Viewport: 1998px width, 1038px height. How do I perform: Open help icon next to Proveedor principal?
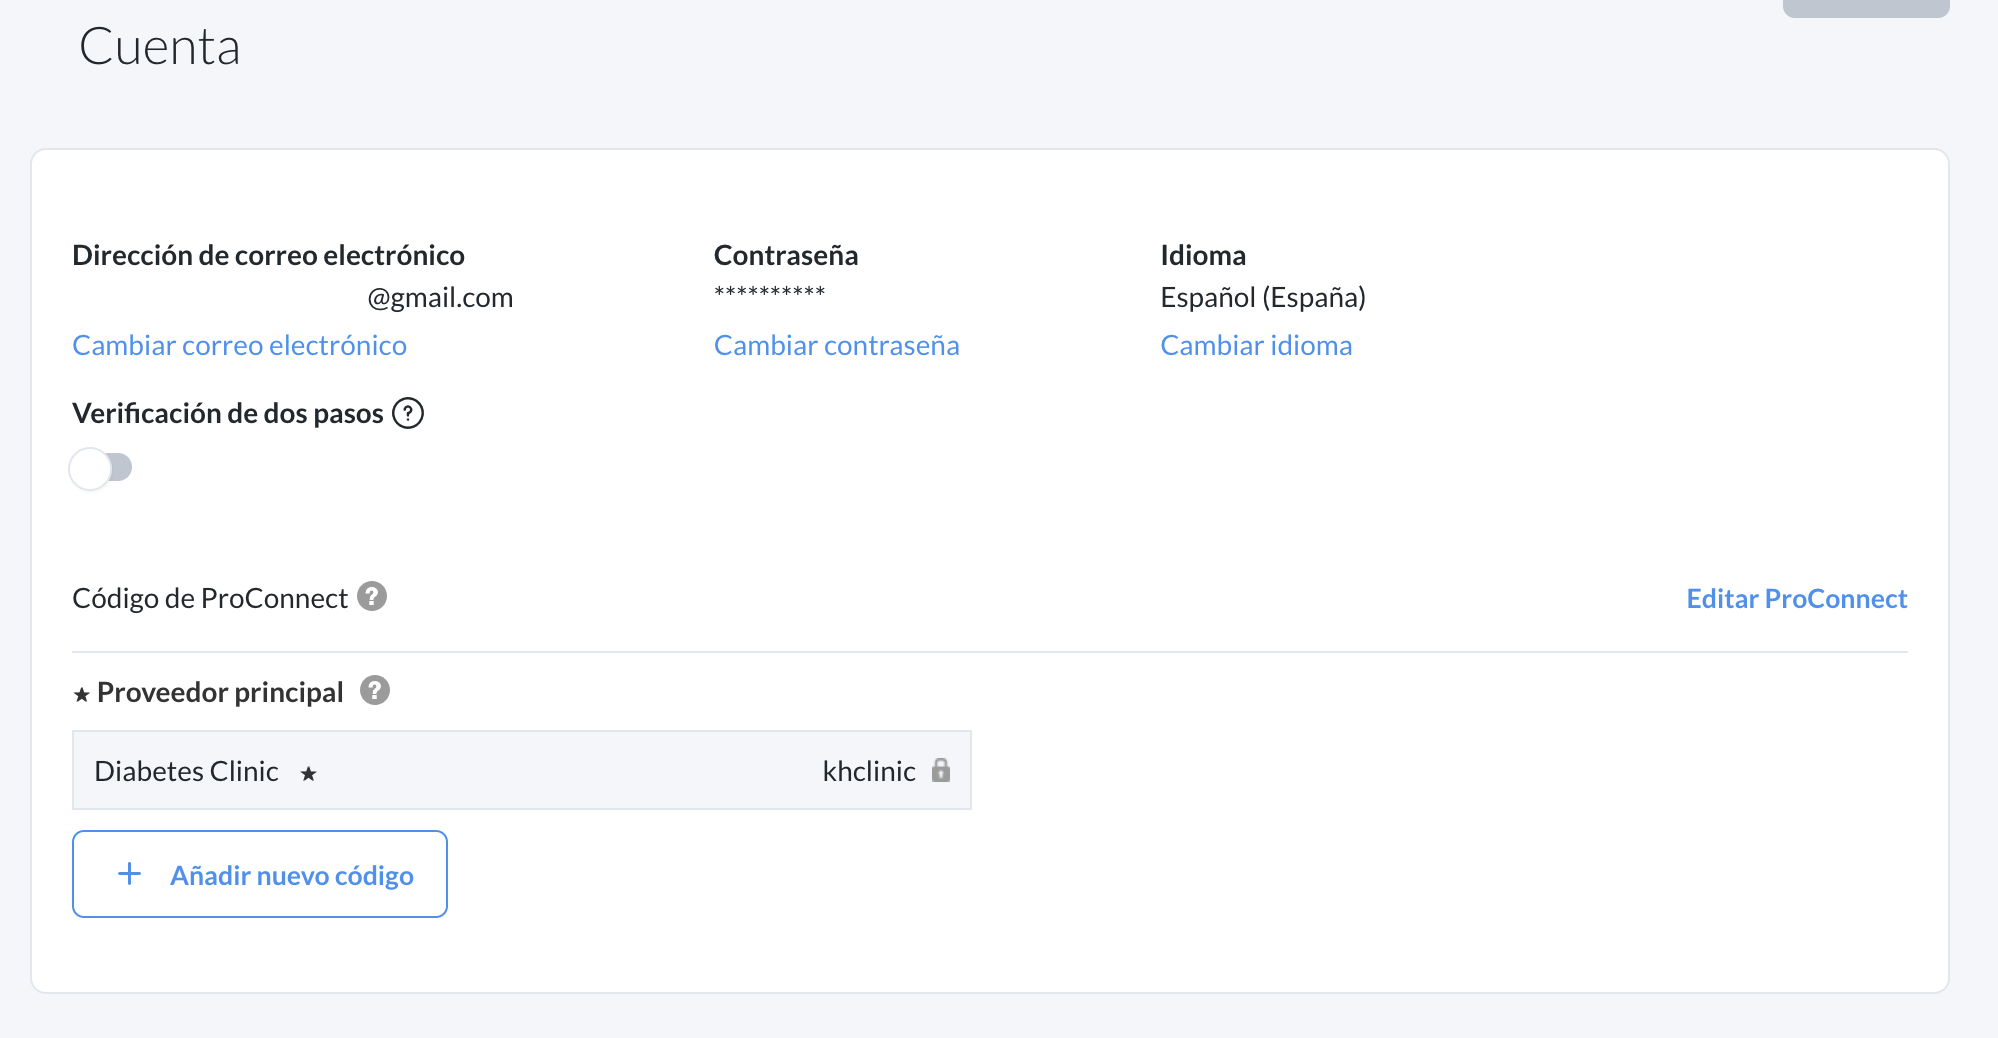point(375,690)
